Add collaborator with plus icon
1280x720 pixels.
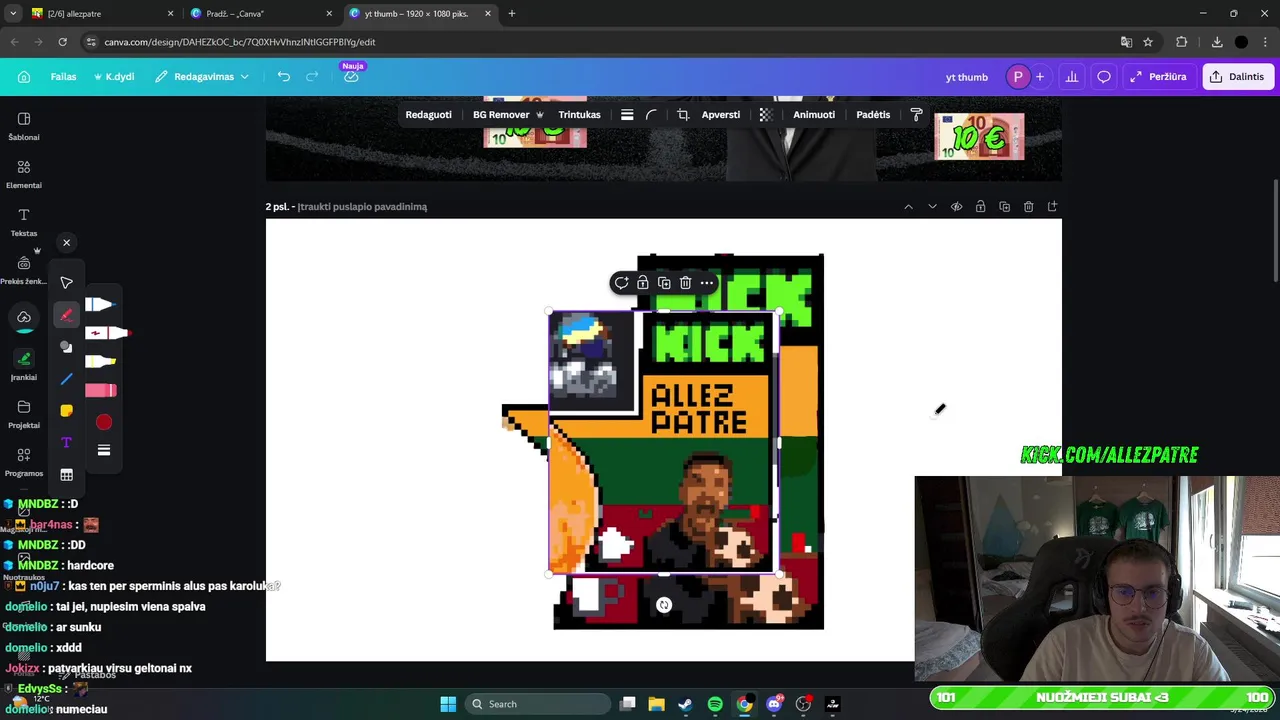pyautogui.click(x=1040, y=77)
